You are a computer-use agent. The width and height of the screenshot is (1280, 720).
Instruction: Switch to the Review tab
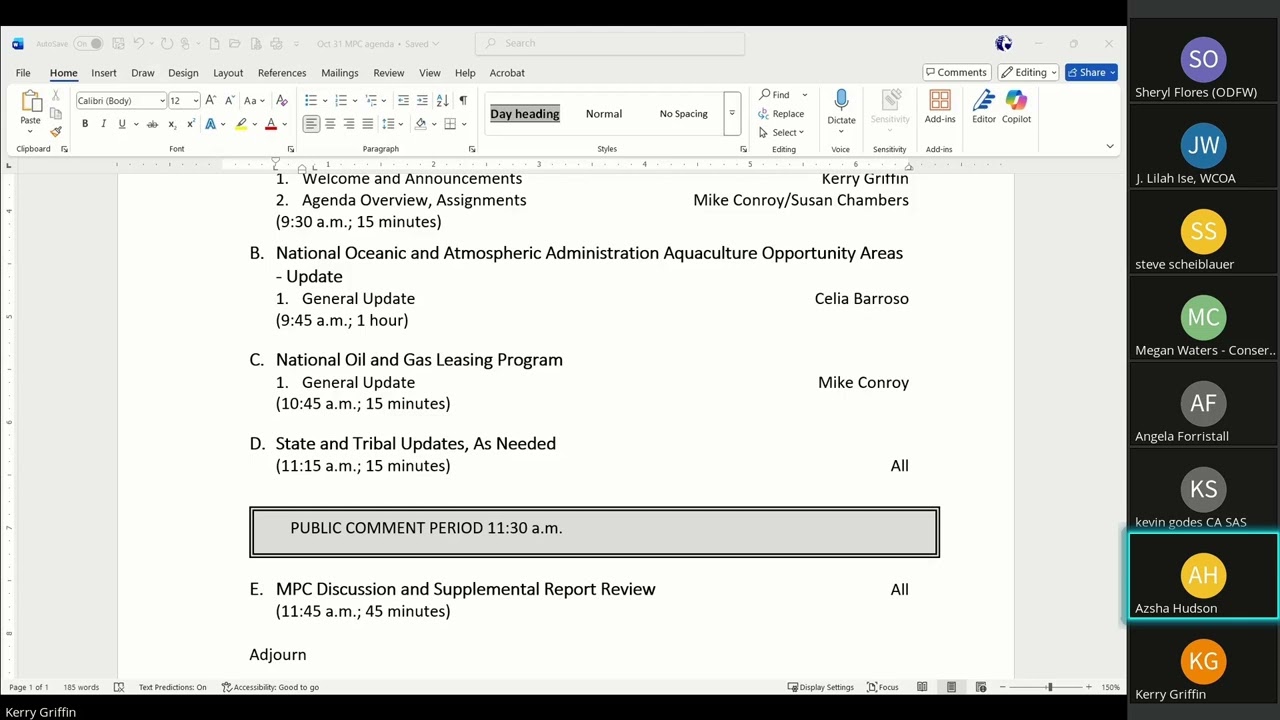coord(389,73)
